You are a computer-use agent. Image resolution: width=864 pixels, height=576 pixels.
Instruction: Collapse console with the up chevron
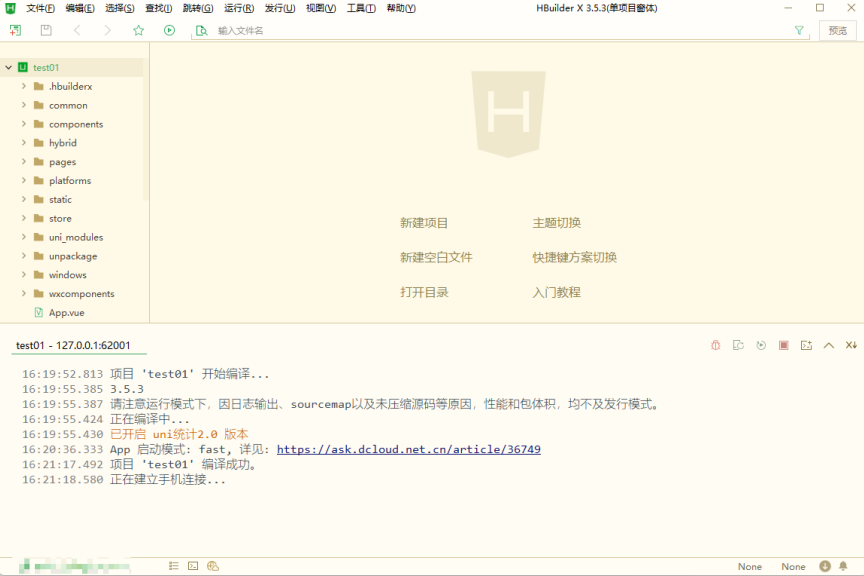pos(829,345)
